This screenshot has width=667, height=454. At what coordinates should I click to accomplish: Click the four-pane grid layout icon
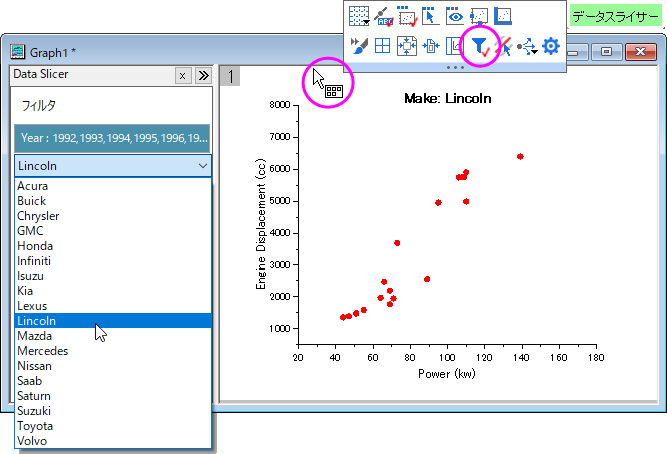tap(382, 46)
